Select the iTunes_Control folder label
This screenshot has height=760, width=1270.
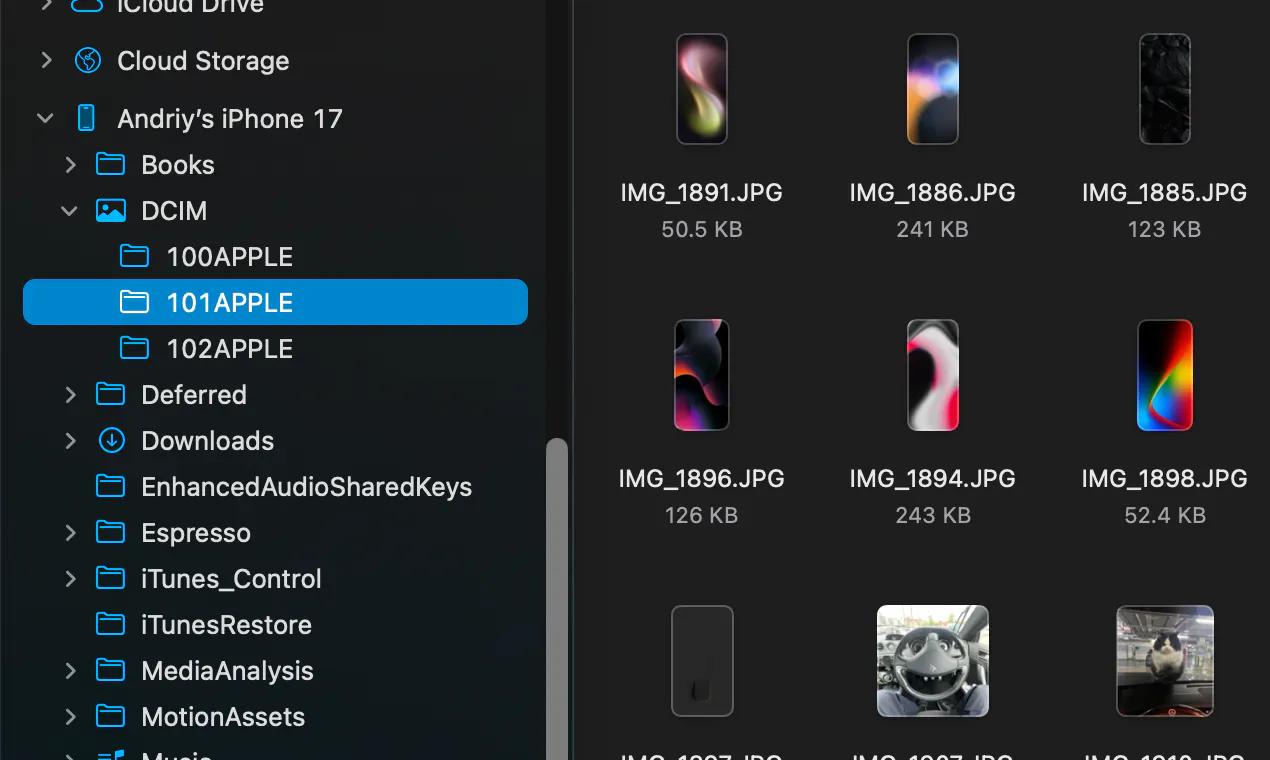click(x=232, y=579)
